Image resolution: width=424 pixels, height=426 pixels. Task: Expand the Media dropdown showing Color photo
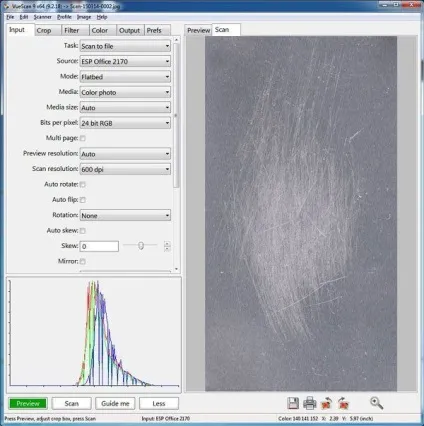point(125,92)
